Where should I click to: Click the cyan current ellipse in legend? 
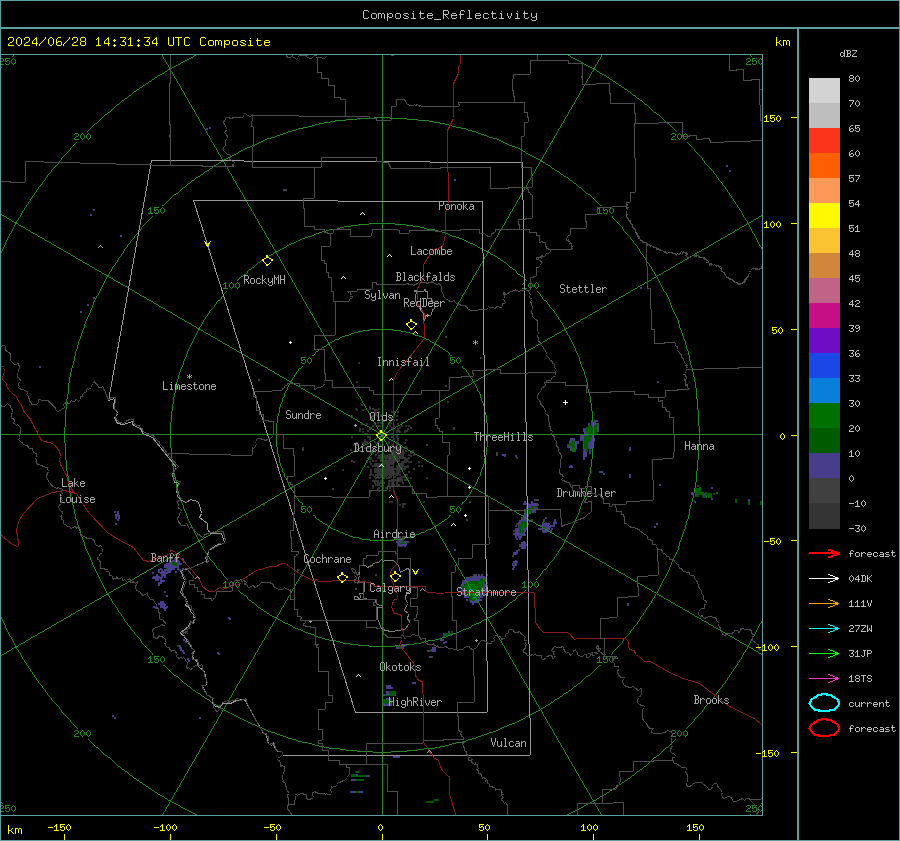click(x=824, y=703)
